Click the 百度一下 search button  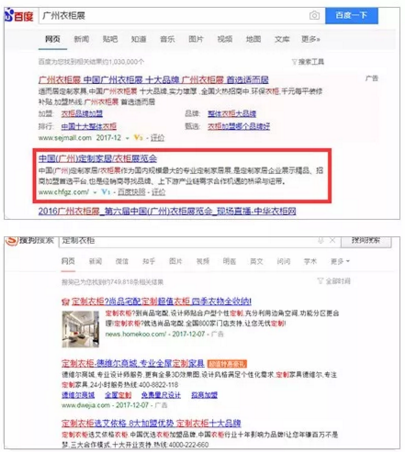pyautogui.click(x=351, y=15)
